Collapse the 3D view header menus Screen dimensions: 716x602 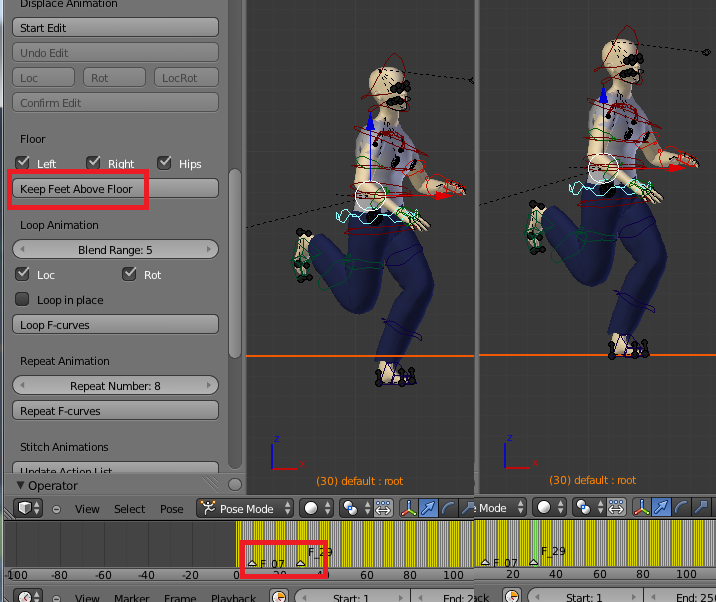[56, 509]
